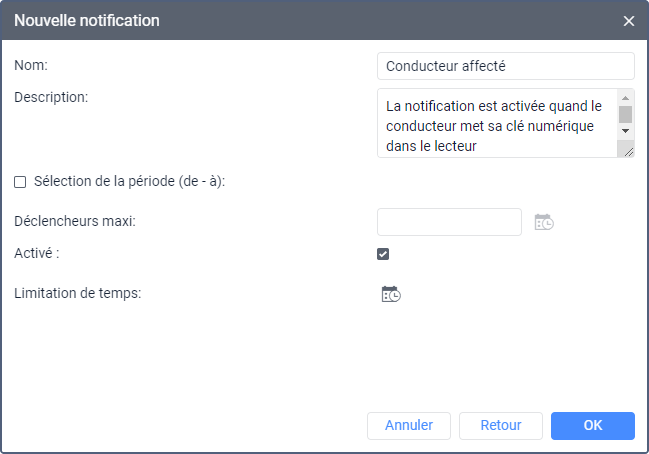Close the Nouvelle notification dialog
The height and width of the screenshot is (454, 649).
(629, 20)
